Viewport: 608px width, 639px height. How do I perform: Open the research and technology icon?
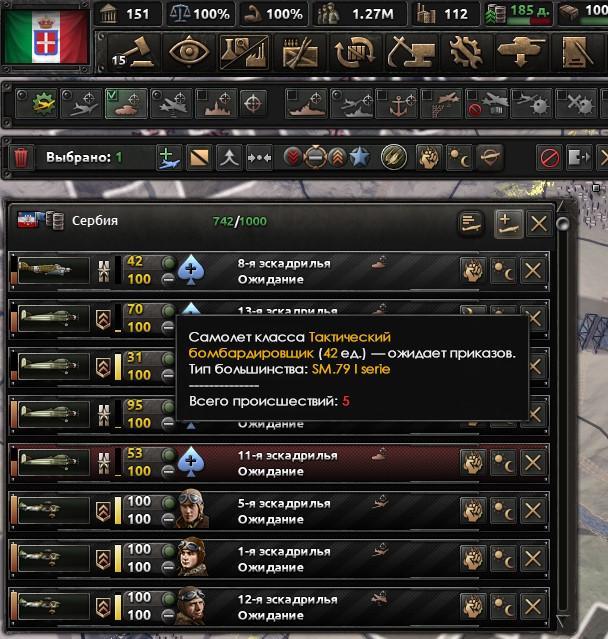tap(245, 52)
